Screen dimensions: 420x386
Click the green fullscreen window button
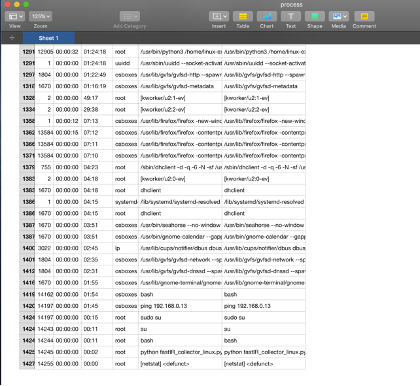pos(26,4)
